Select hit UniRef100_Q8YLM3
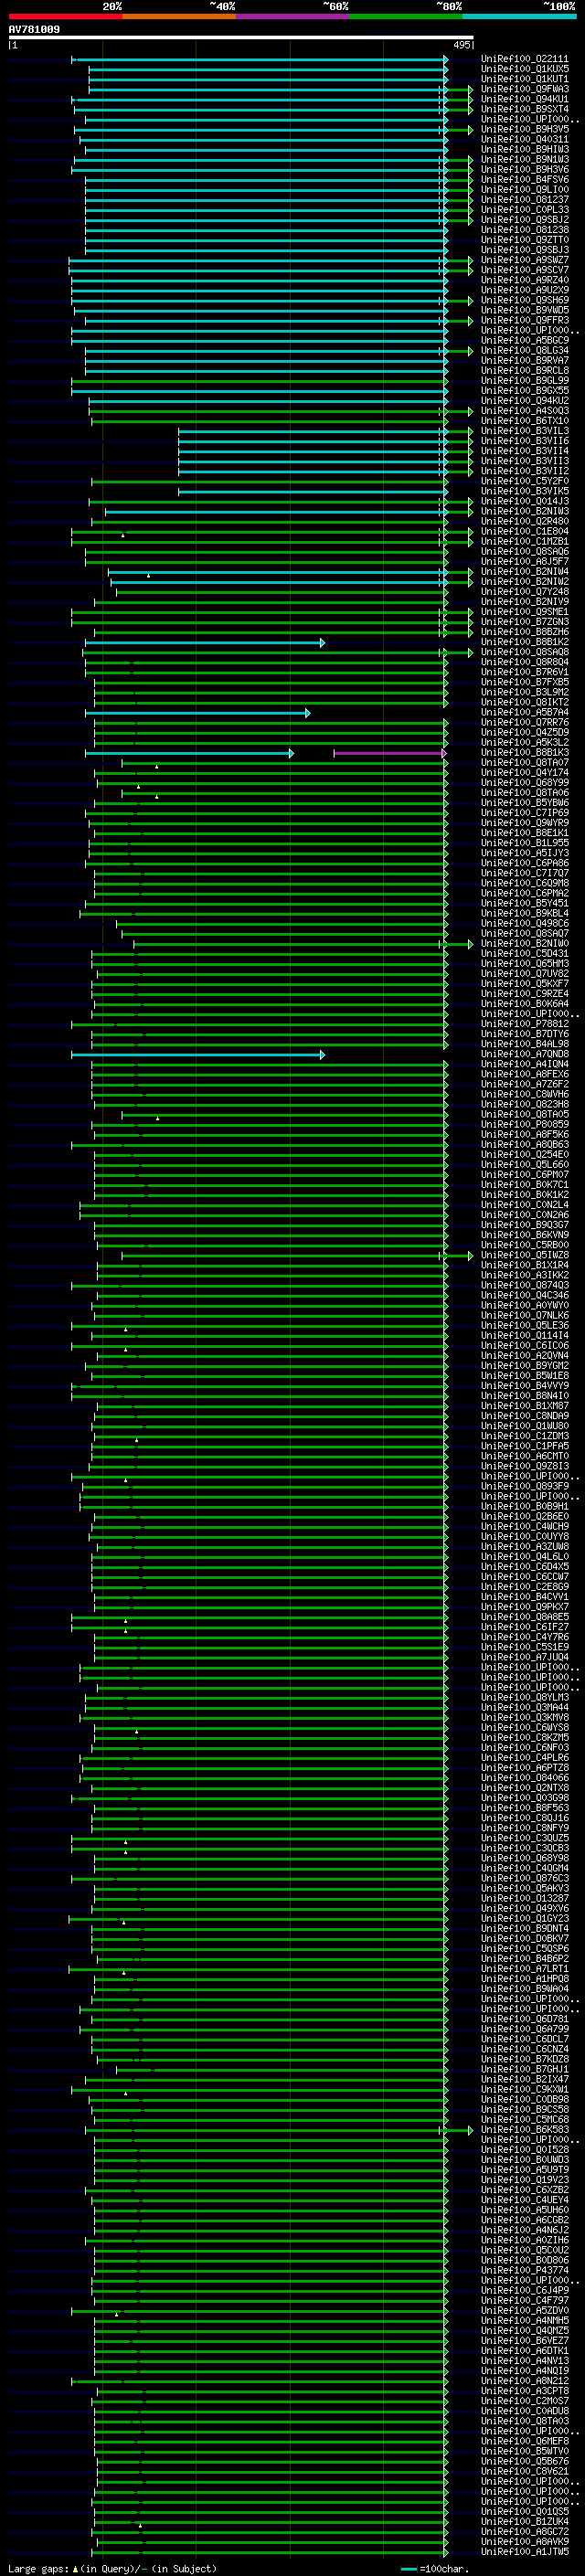 [x=524, y=1696]
